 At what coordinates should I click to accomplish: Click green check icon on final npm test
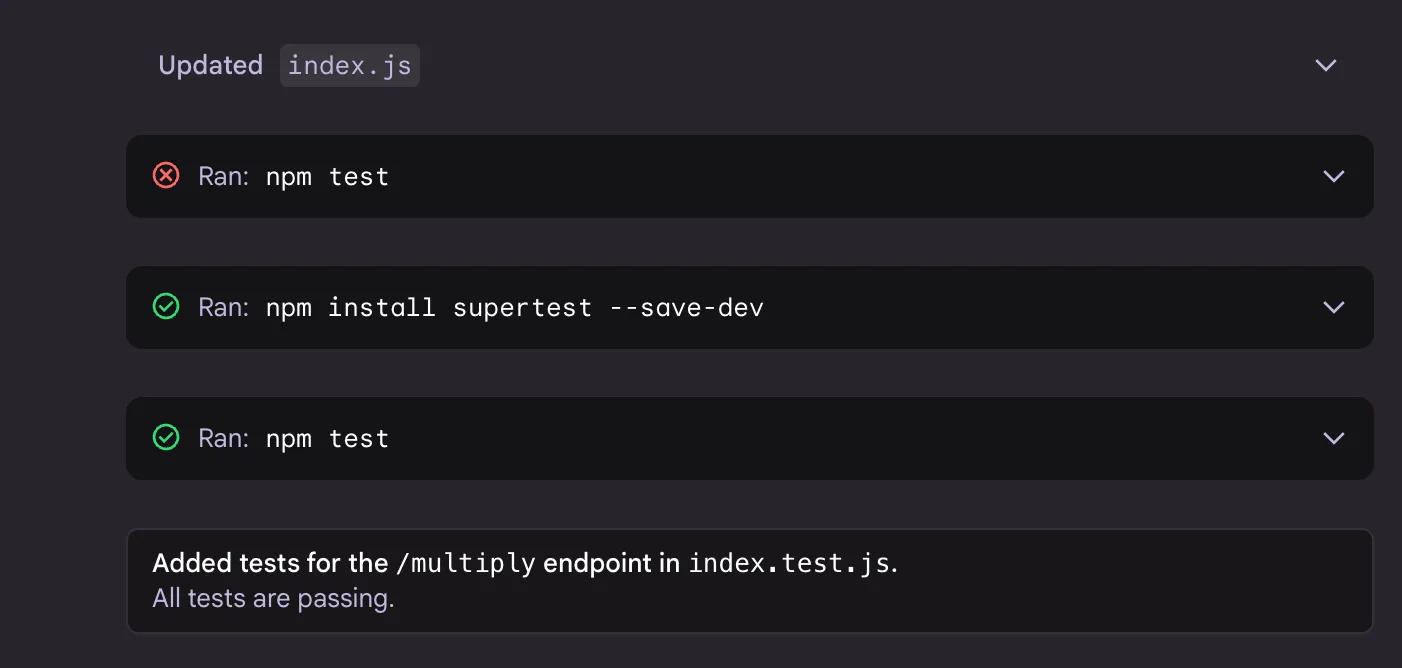point(166,438)
